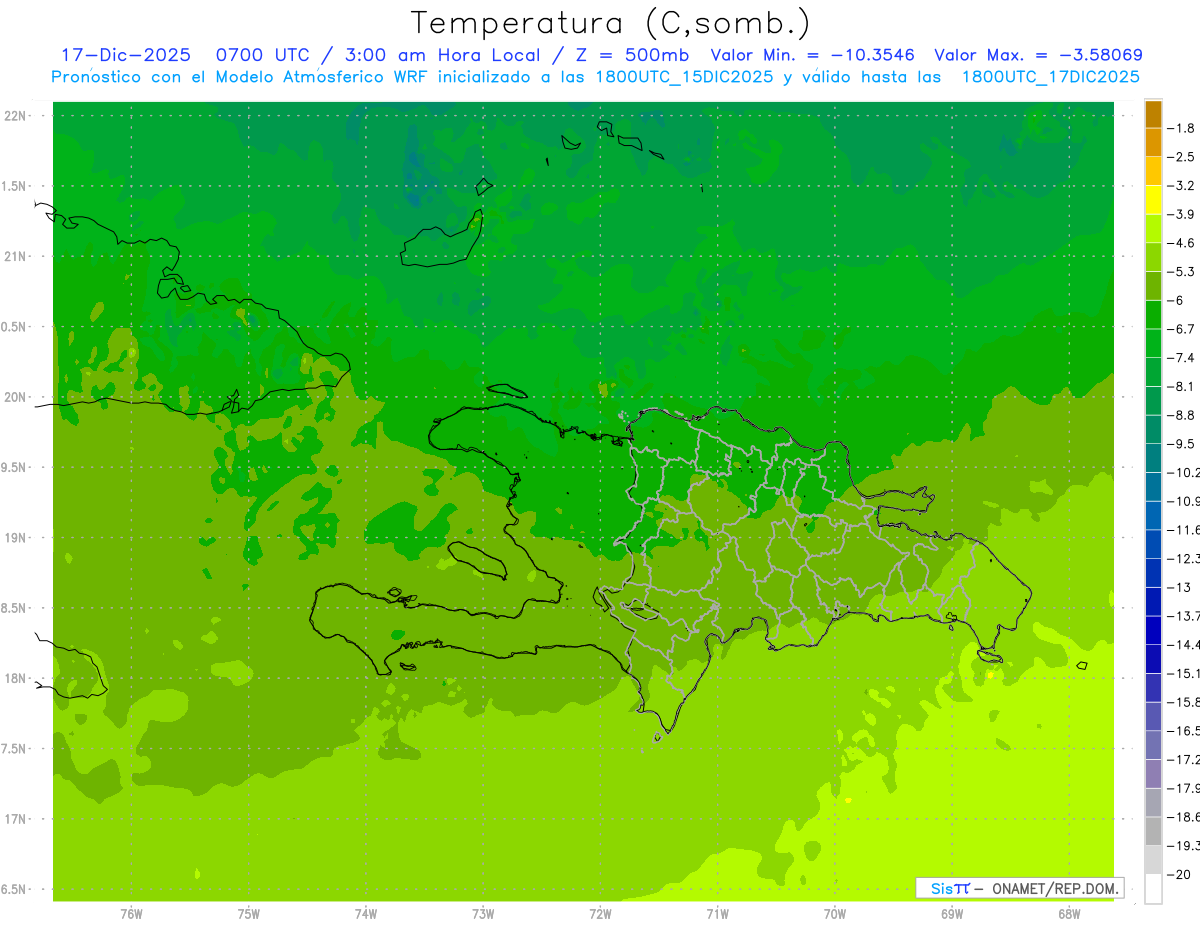
Task: Pick the purple swatch between -17.2 and -17.9
Action: [1153, 773]
